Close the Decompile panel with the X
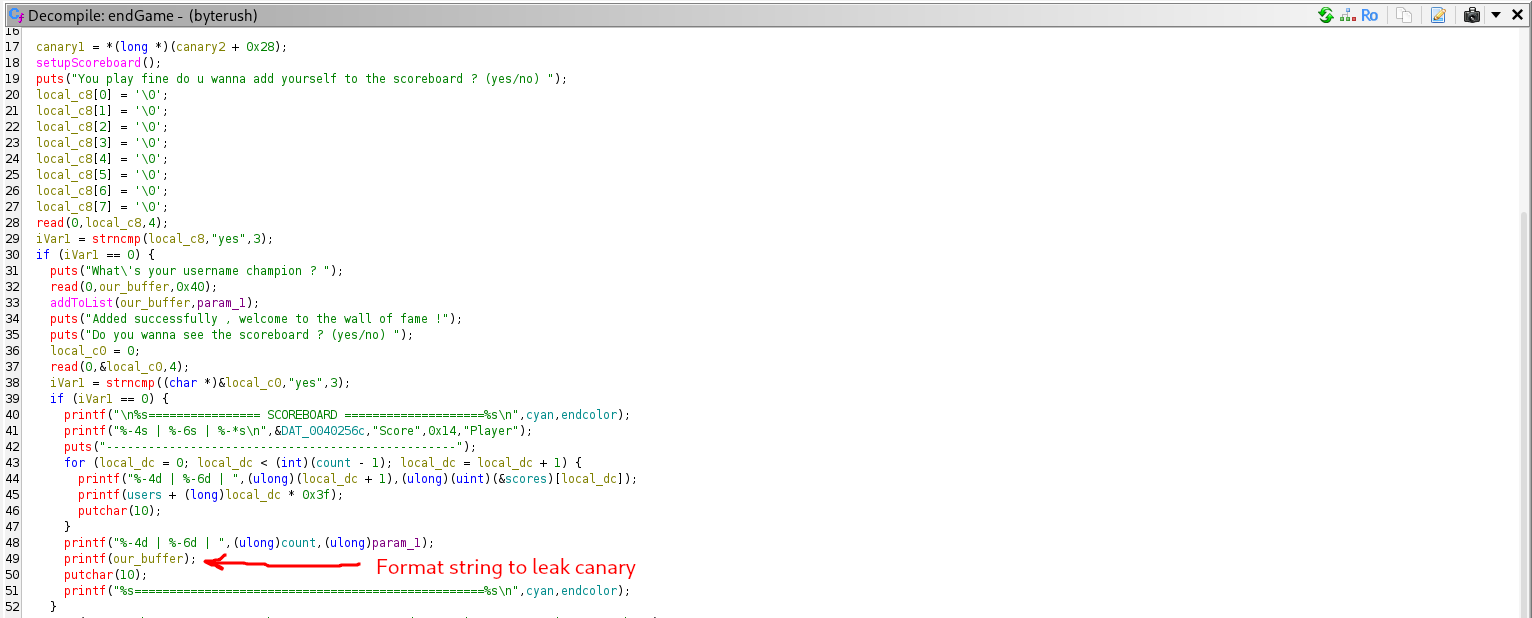The height and width of the screenshot is (618, 1532). click(1517, 15)
